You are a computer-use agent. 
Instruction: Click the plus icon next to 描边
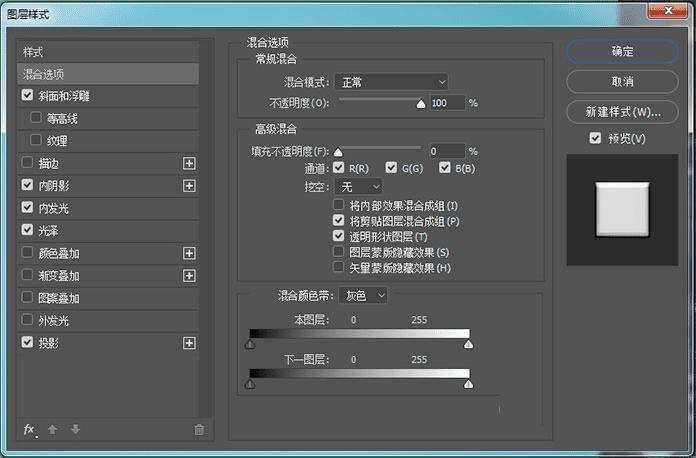point(189,163)
